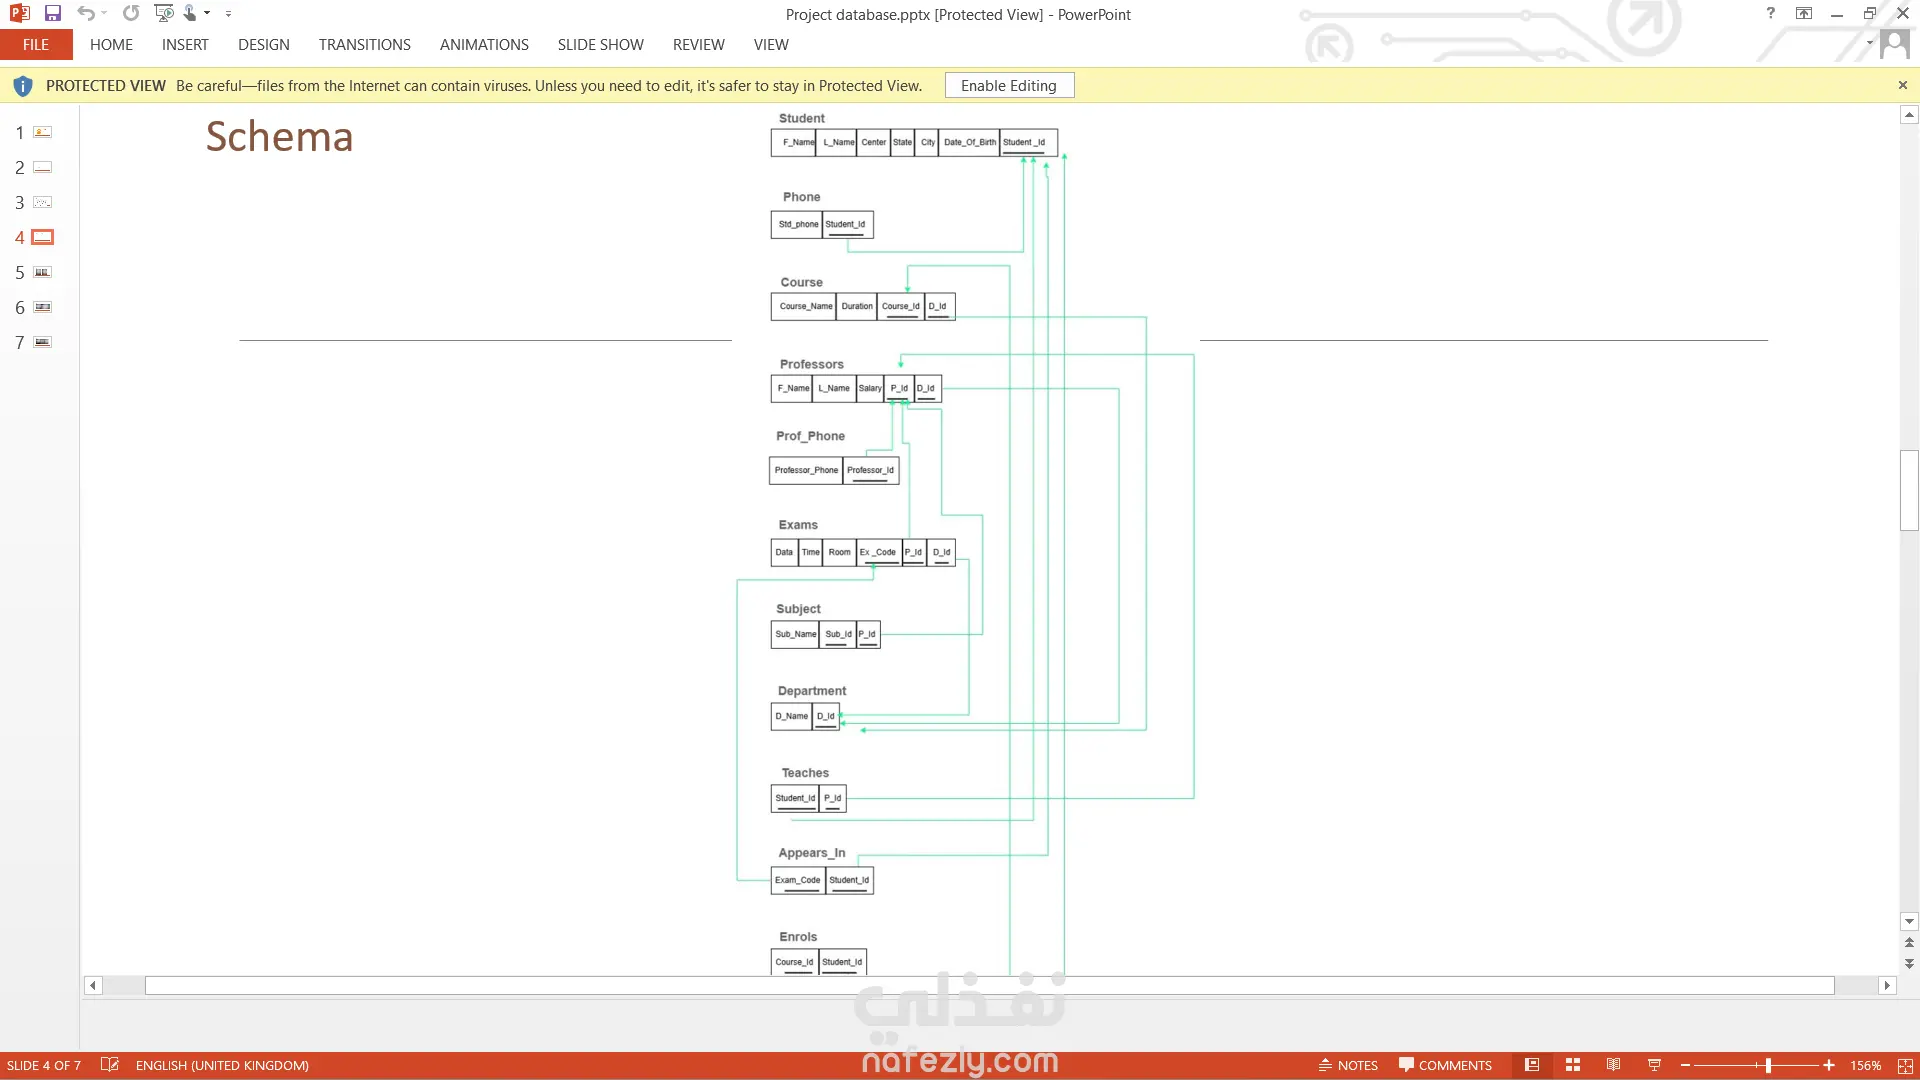
Task: Open Ribbon Display Options
Action: [x=1804, y=14]
